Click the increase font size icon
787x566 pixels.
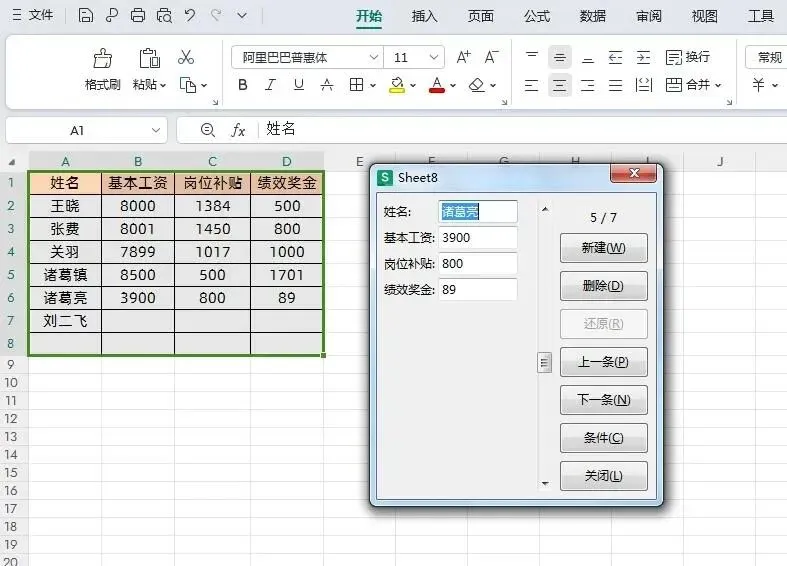pyautogui.click(x=463, y=57)
